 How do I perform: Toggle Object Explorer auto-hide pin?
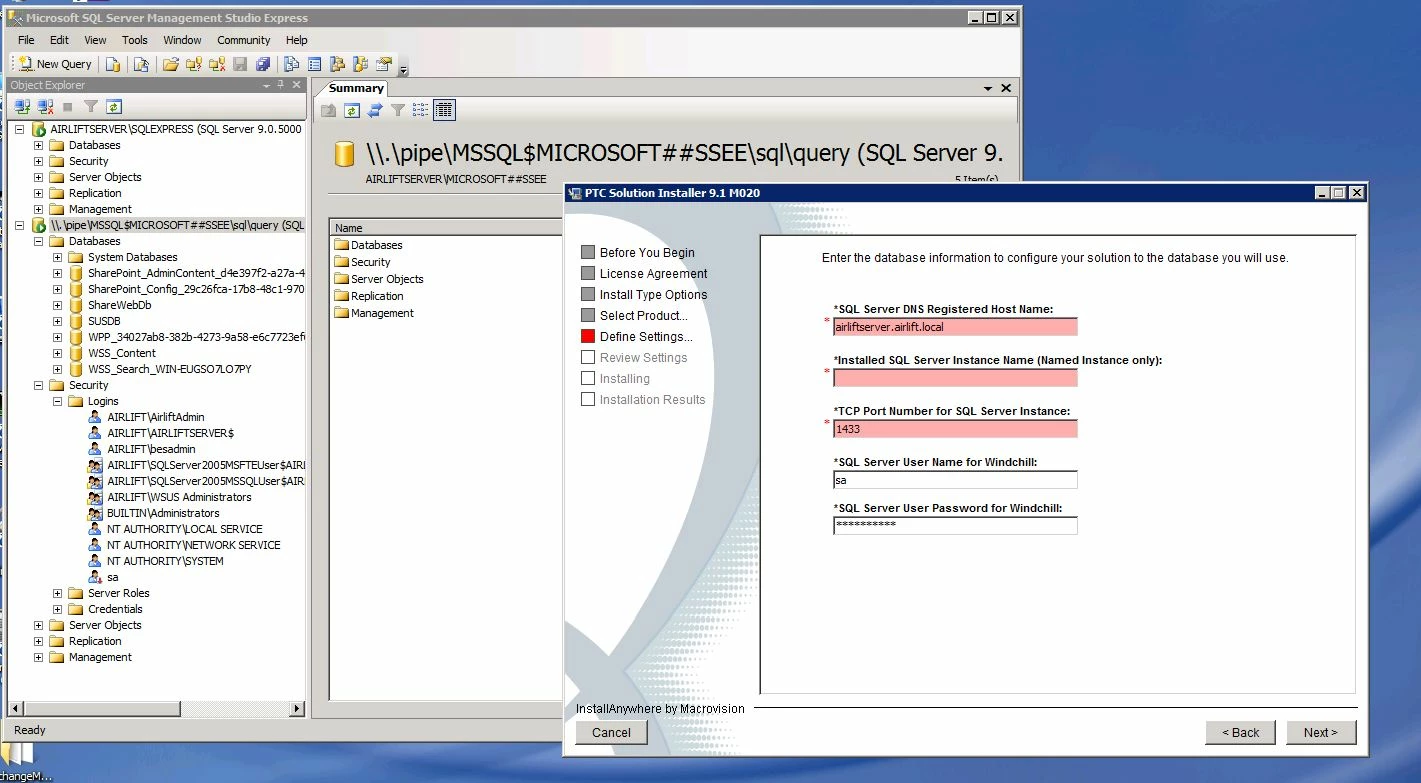(281, 86)
